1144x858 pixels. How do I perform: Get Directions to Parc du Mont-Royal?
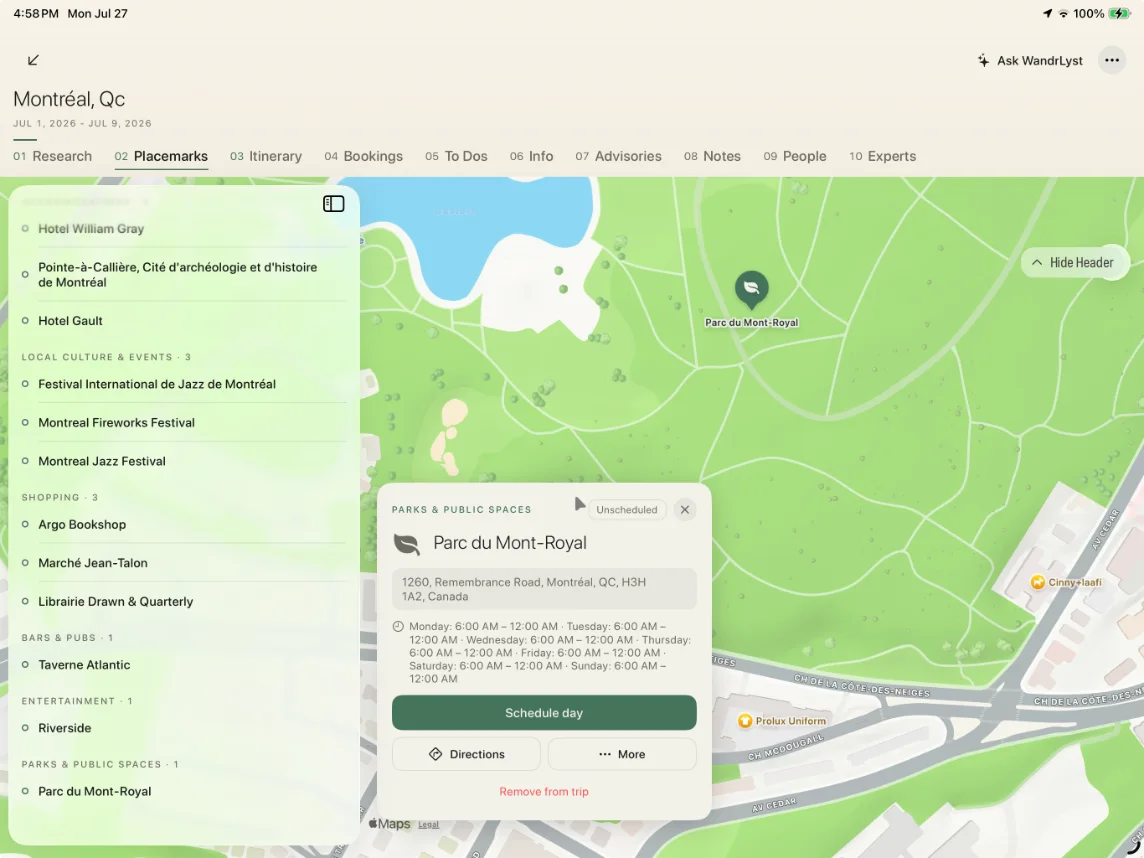coord(466,754)
